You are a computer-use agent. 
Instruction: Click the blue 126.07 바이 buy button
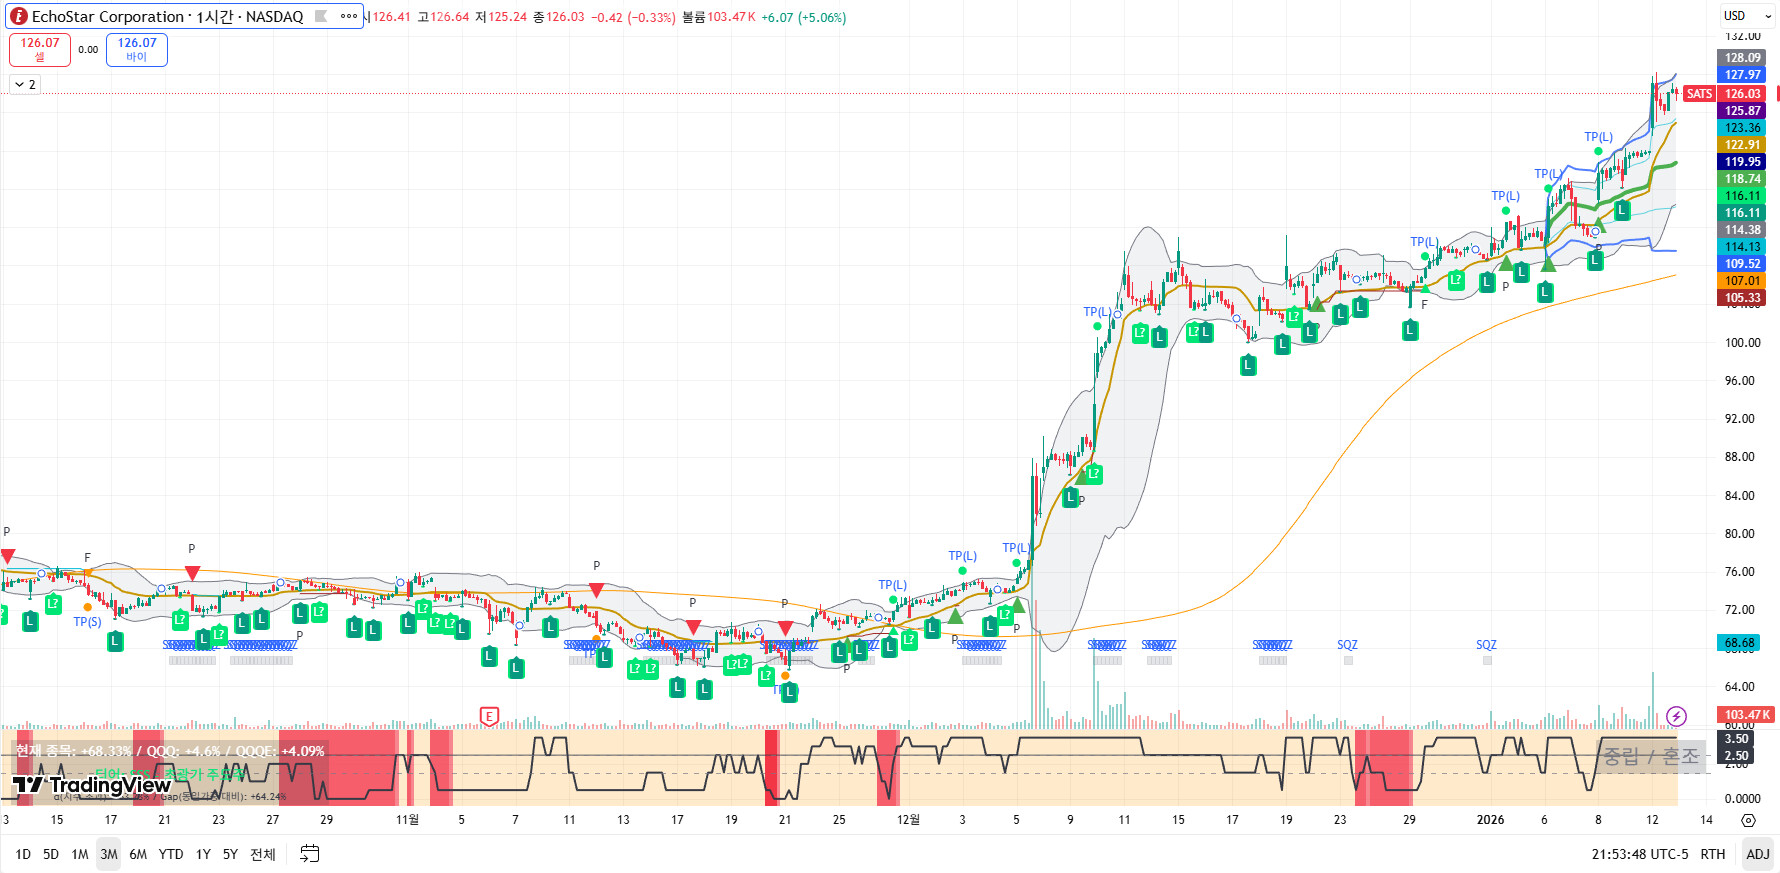coord(137,49)
